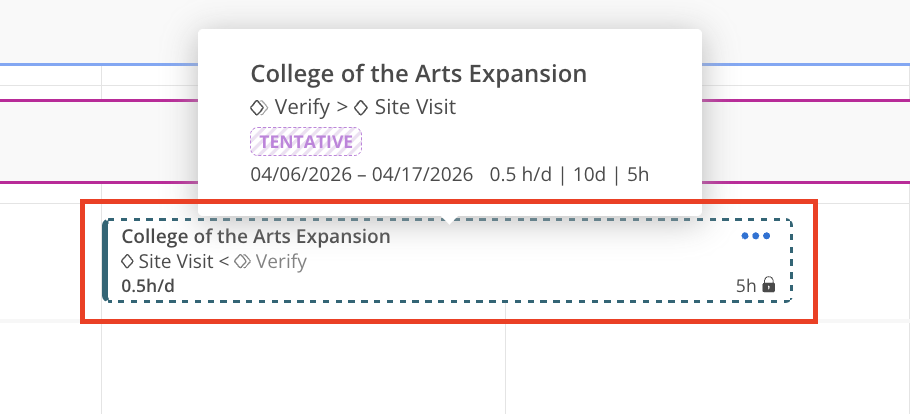This screenshot has height=414, width=910.
Task: Select the College of the Arts Expansion card title
Action: pos(256,237)
